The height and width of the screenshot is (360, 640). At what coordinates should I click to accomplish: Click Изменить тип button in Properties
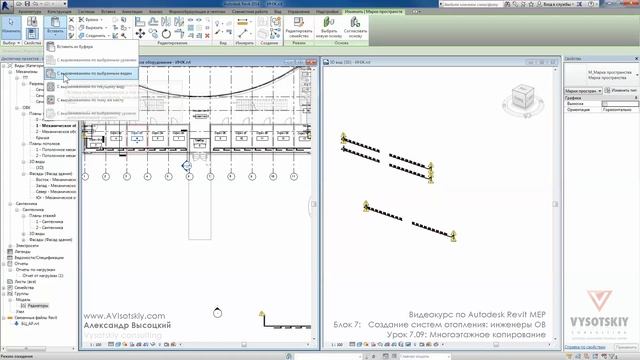coord(621,91)
